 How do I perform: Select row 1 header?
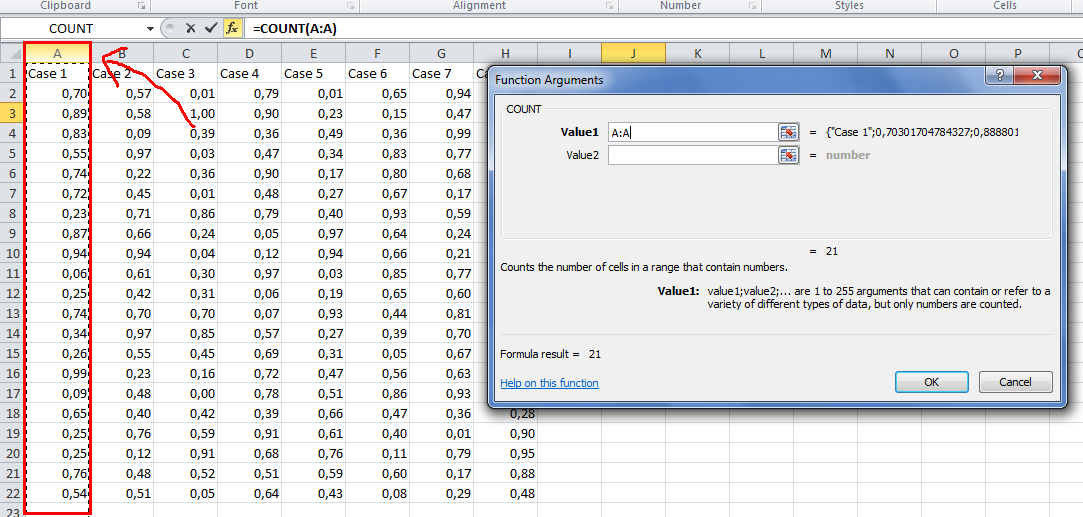[12, 73]
